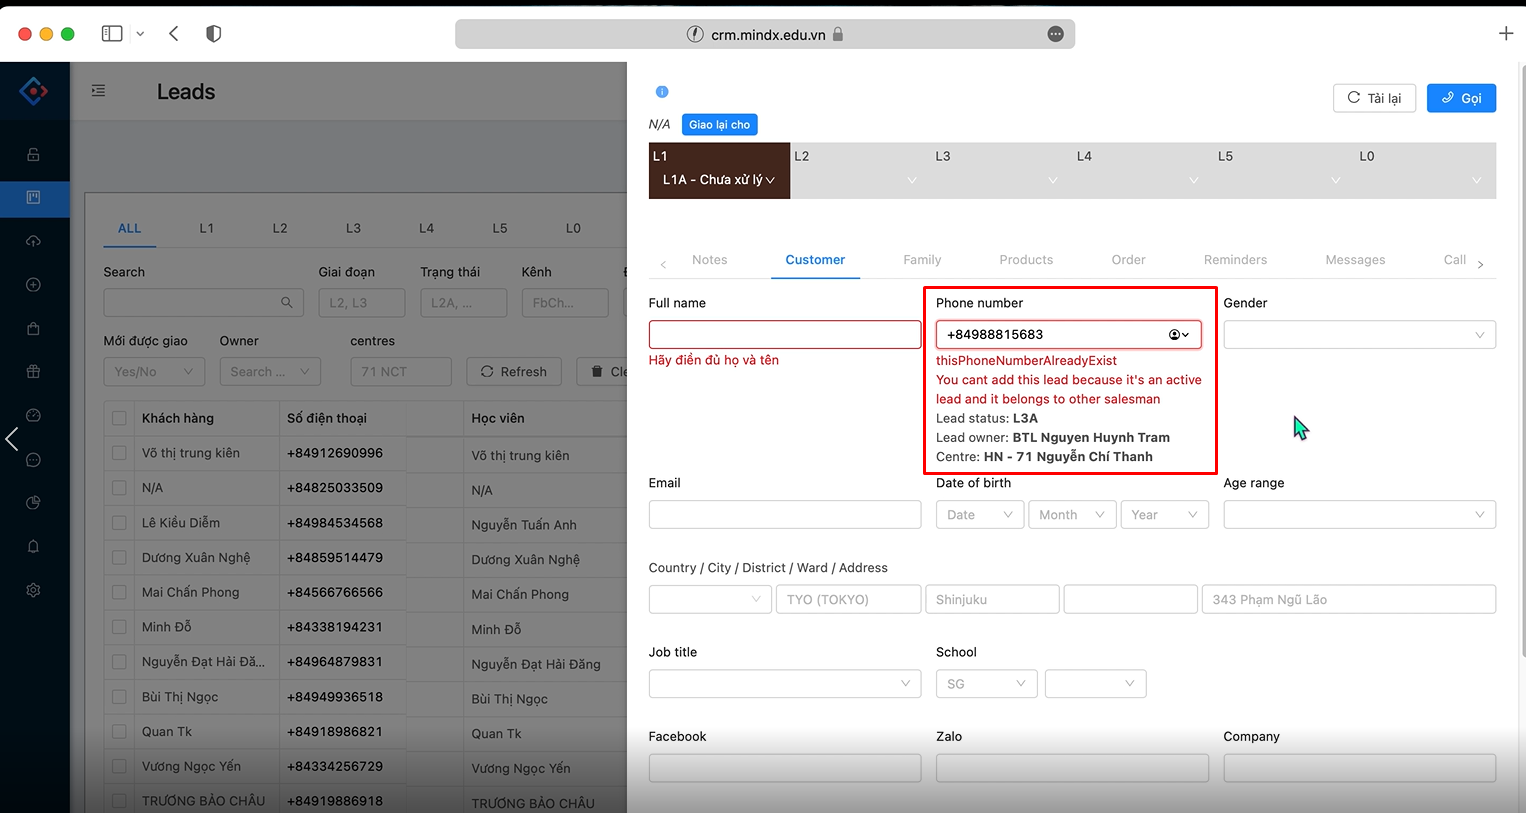Click the settings gear in the sidebar

[x=33, y=590]
